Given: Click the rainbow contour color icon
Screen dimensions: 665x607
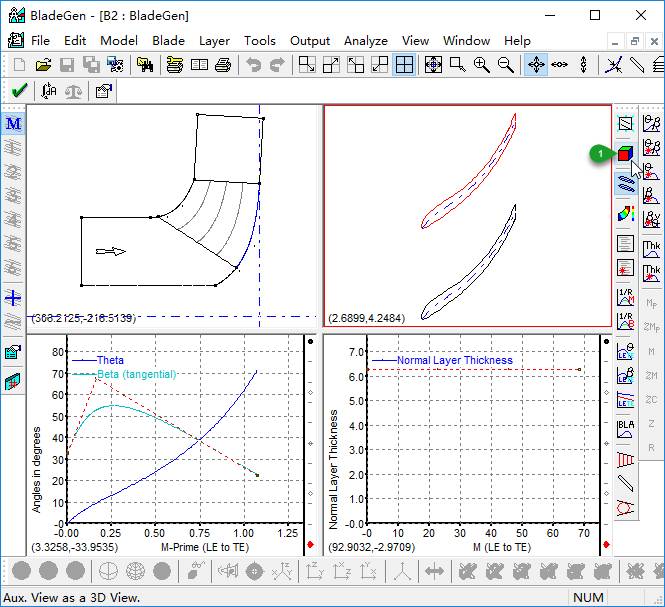Looking at the screenshot, I should click(625, 213).
